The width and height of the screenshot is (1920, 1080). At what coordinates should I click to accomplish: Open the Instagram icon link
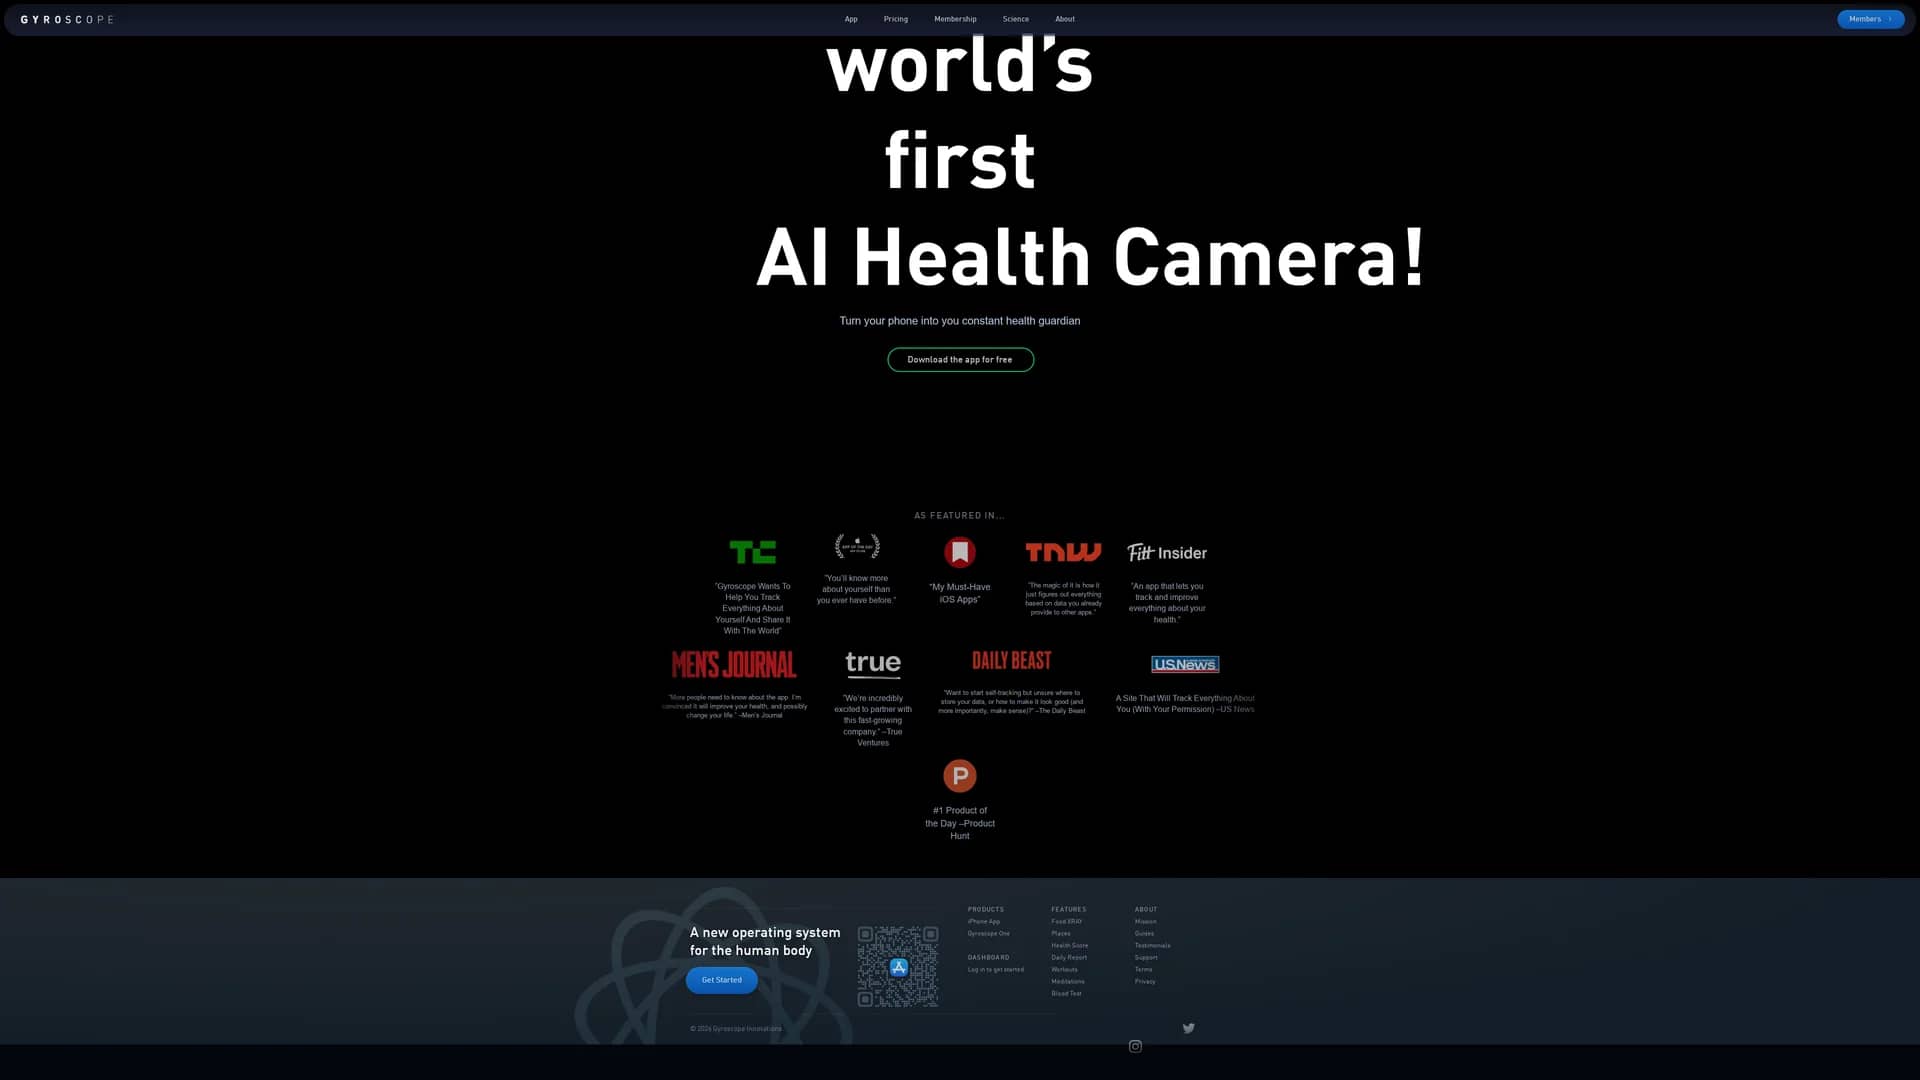(x=1135, y=1047)
